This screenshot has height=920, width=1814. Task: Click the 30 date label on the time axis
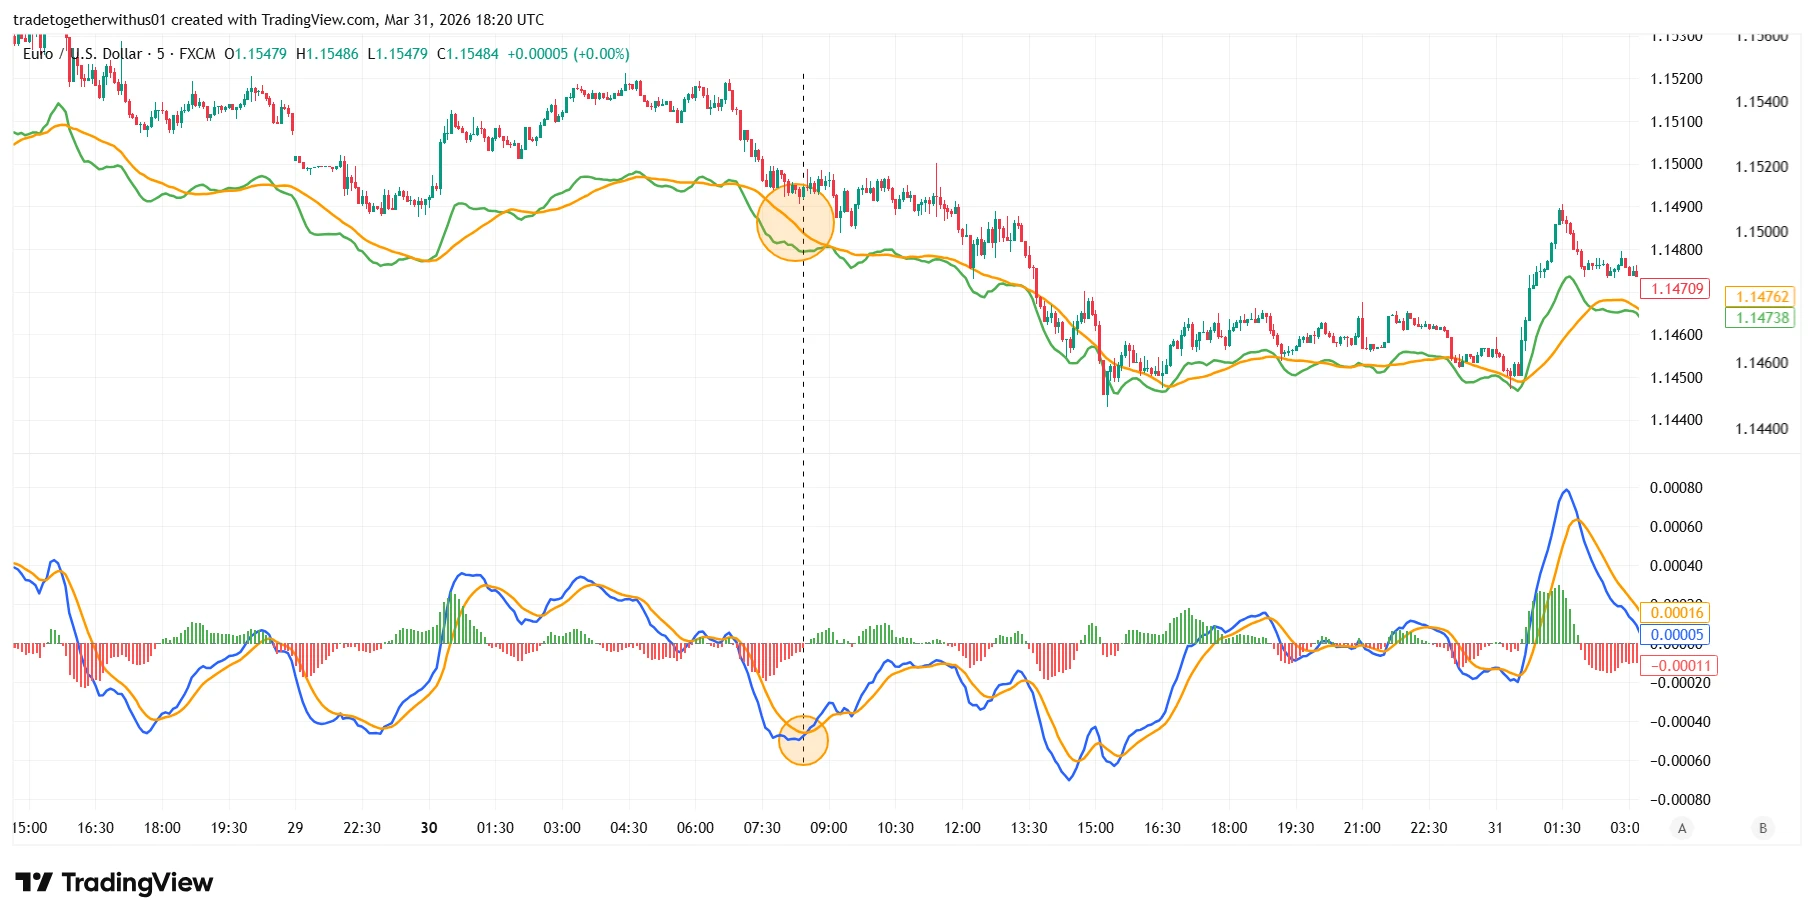coord(430,828)
